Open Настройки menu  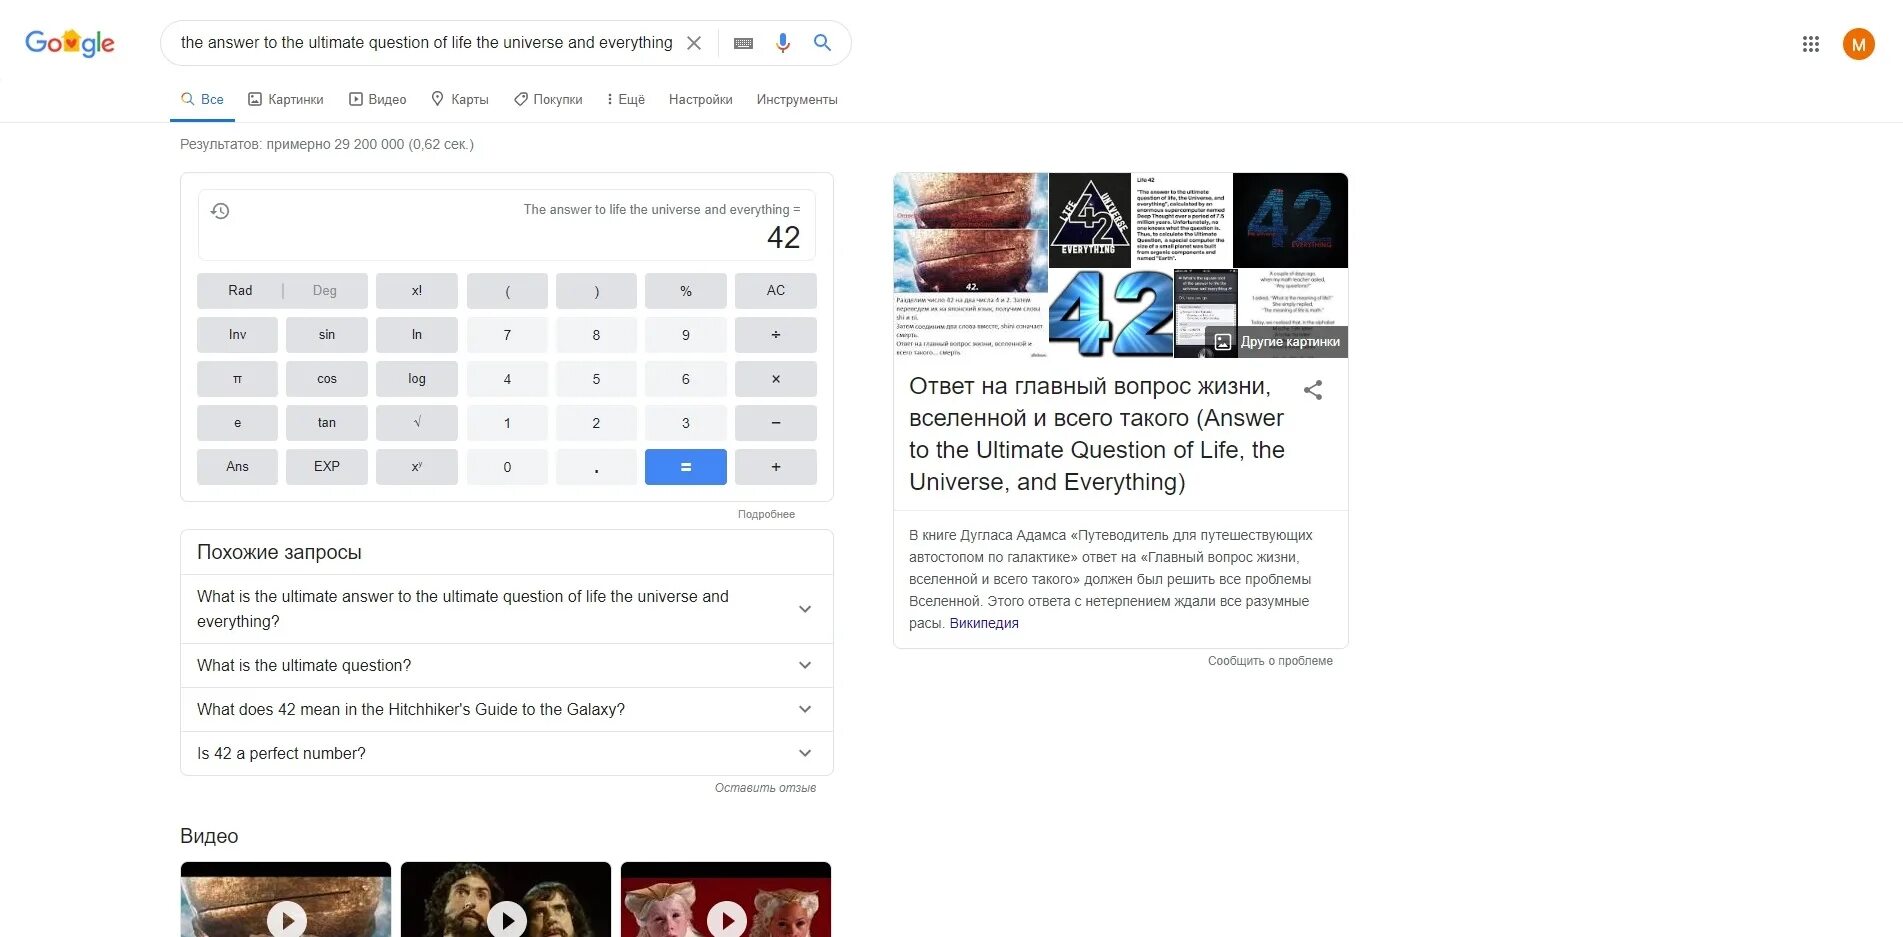701,99
